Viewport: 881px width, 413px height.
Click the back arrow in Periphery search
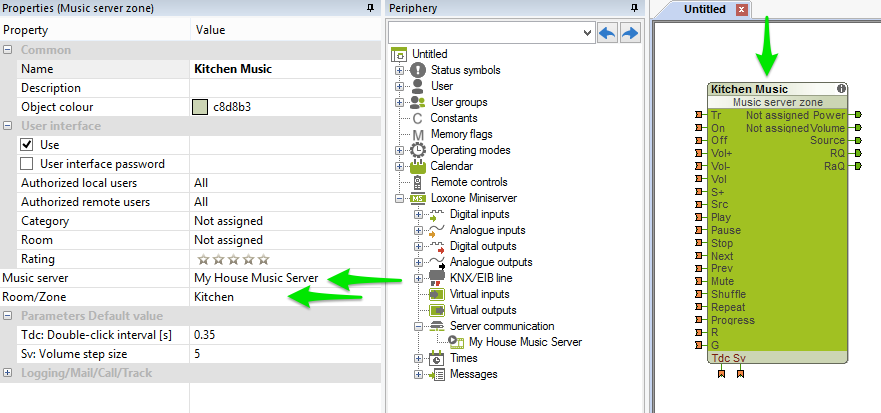tap(607, 33)
